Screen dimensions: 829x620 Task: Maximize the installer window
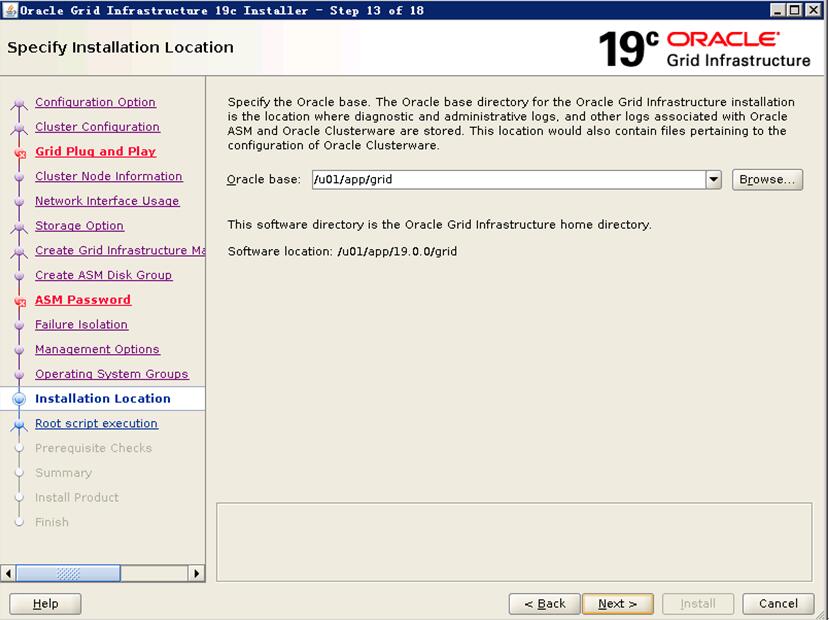(x=794, y=10)
